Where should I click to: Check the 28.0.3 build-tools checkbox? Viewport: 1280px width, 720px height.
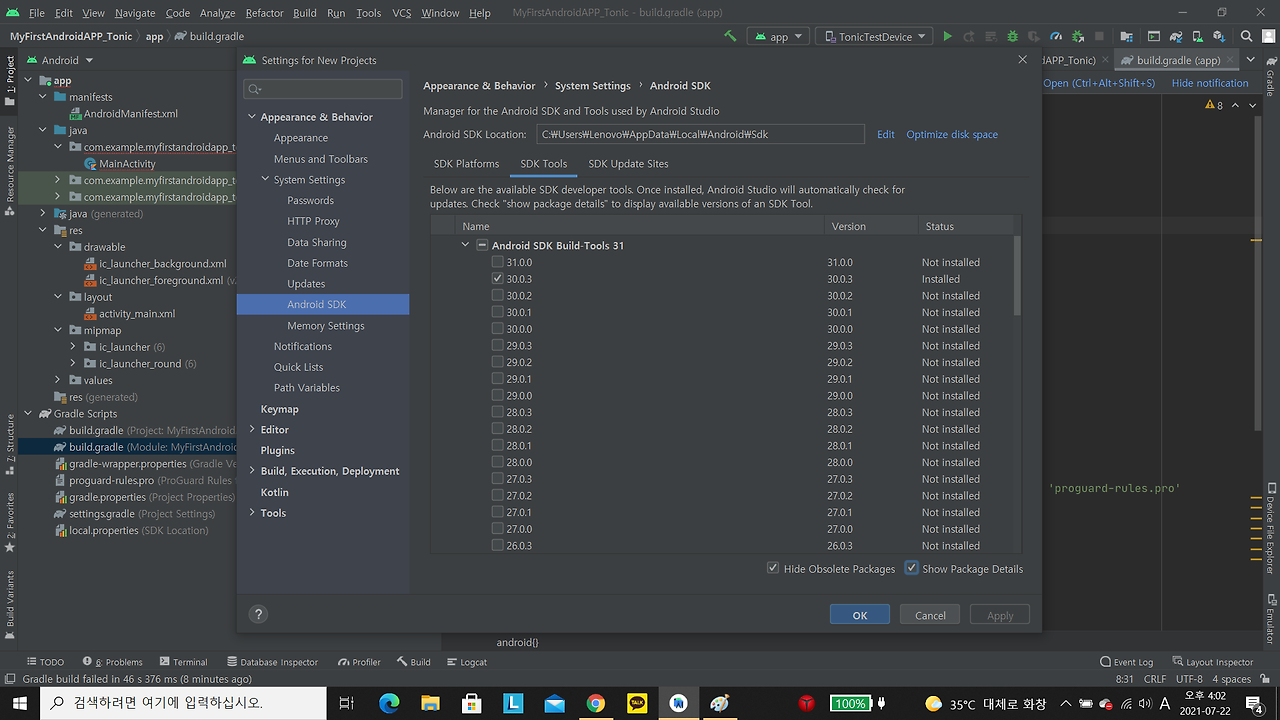pos(497,412)
